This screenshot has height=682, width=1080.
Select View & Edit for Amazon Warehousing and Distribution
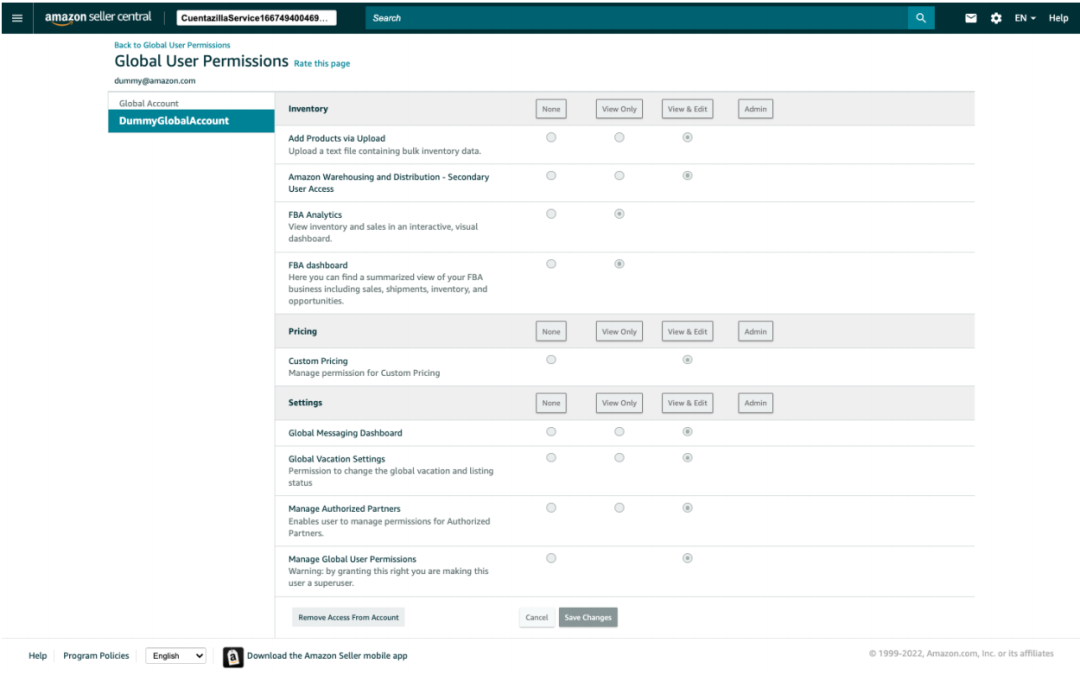(x=687, y=176)
